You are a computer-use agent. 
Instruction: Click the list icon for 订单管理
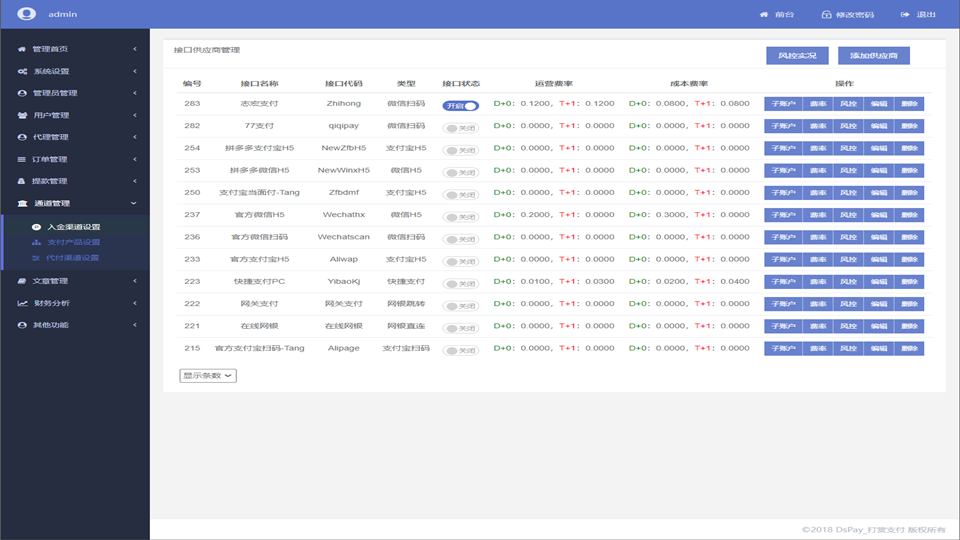(22, 159)
